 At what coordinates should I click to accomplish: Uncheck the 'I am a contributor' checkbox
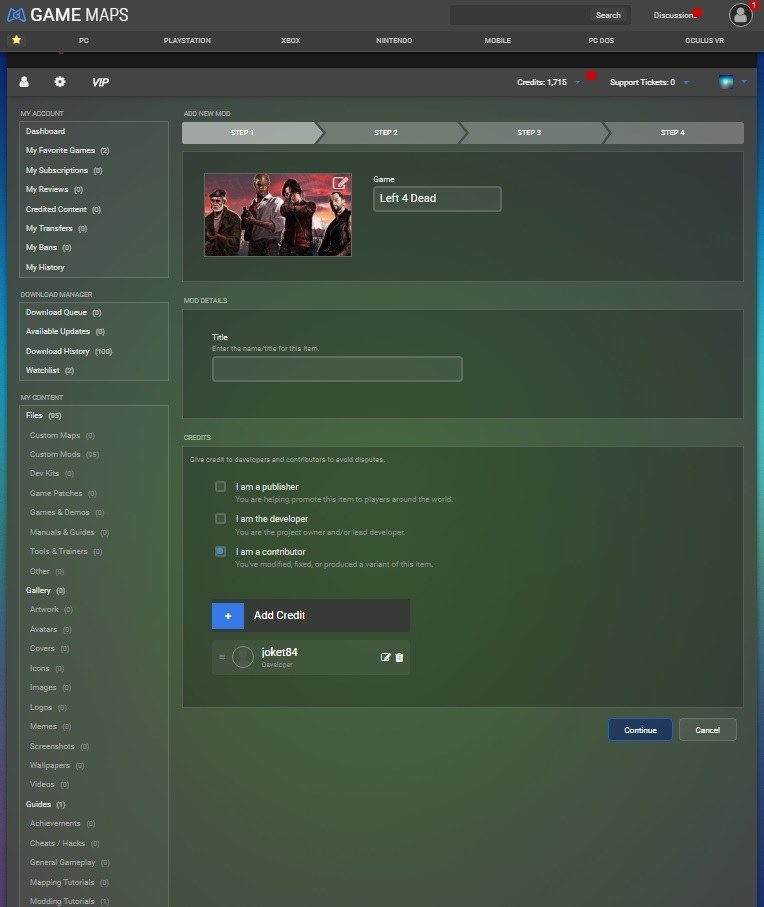coord(220,551)
